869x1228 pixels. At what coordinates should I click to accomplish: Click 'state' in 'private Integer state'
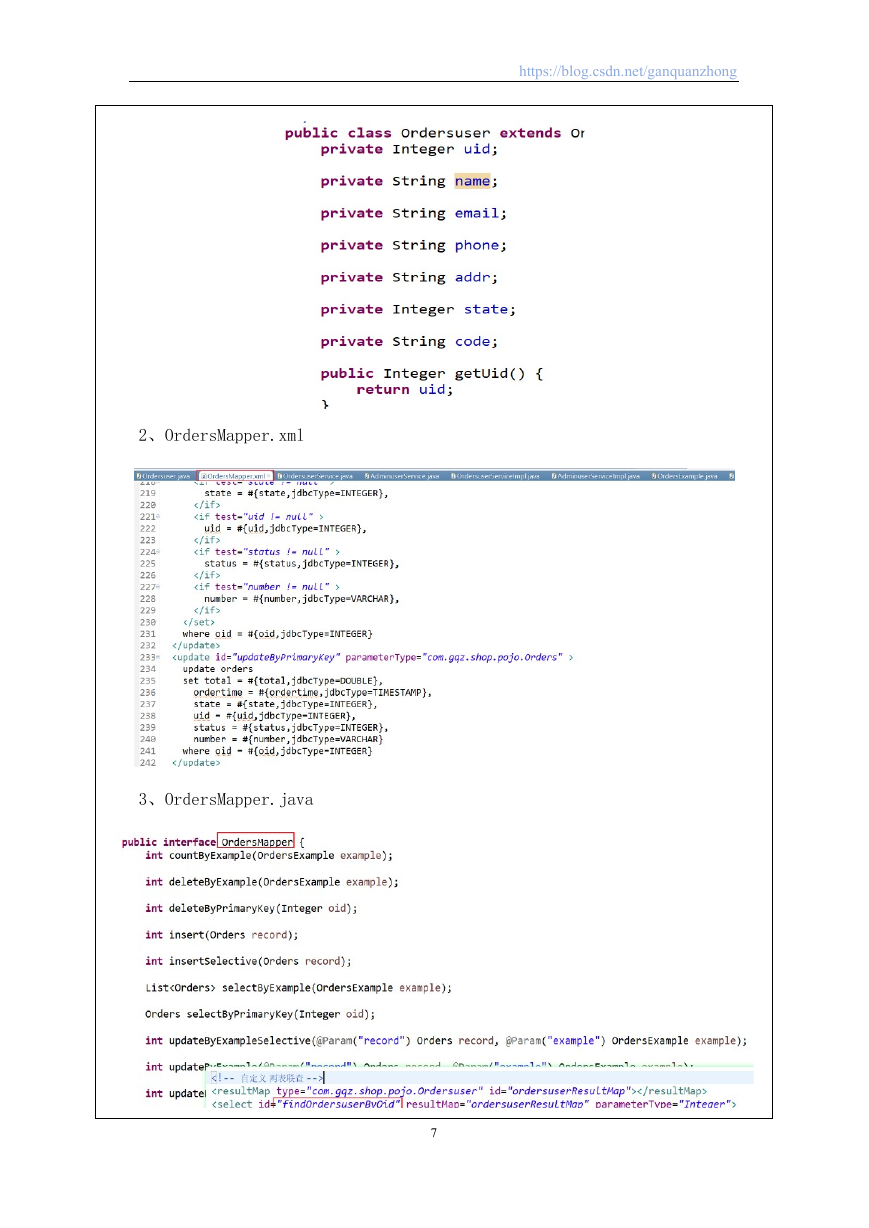pos(486,309)
